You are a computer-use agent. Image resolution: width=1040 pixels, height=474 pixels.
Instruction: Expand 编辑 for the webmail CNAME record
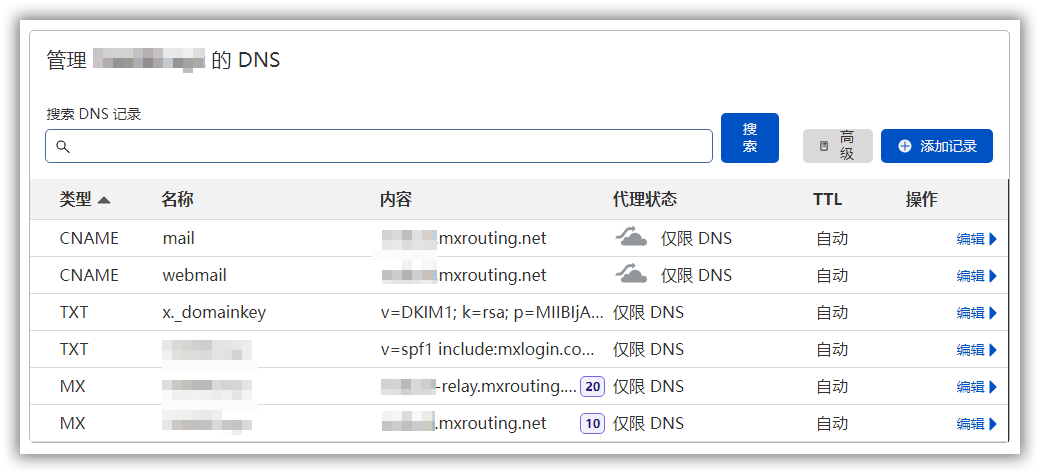977,276
